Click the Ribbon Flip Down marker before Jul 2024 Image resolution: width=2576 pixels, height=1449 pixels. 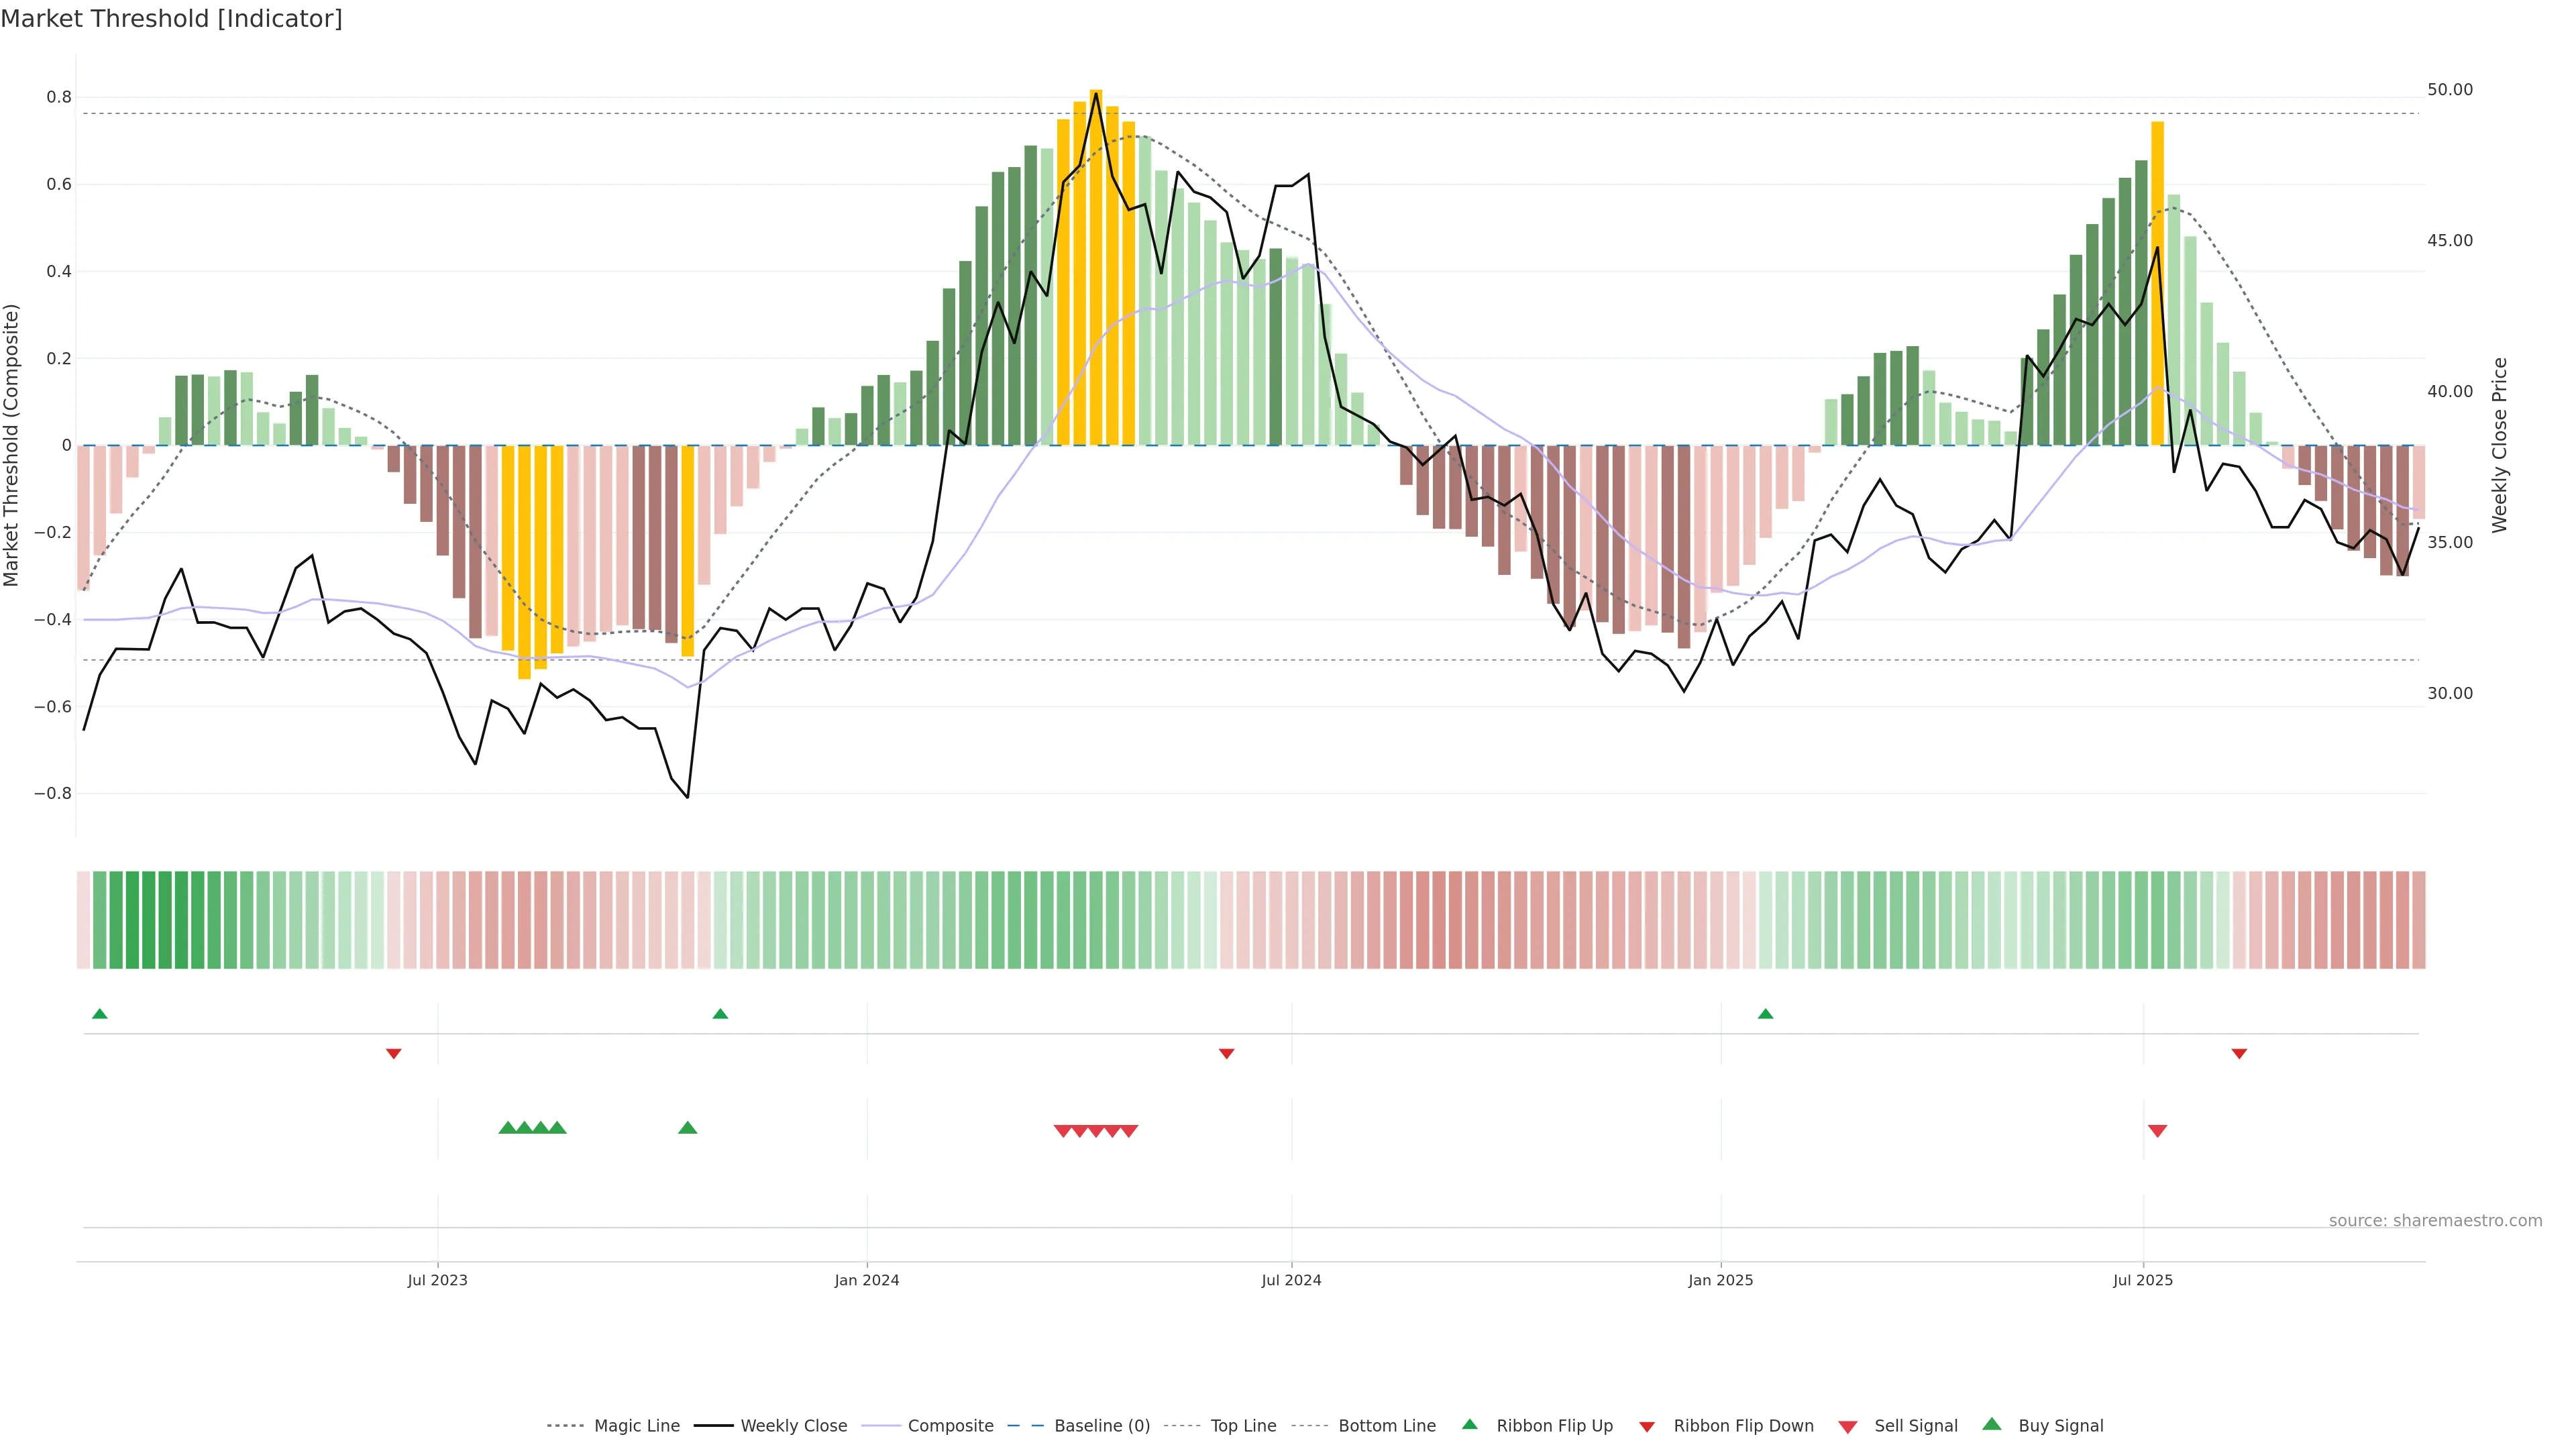(1226, 1054)
